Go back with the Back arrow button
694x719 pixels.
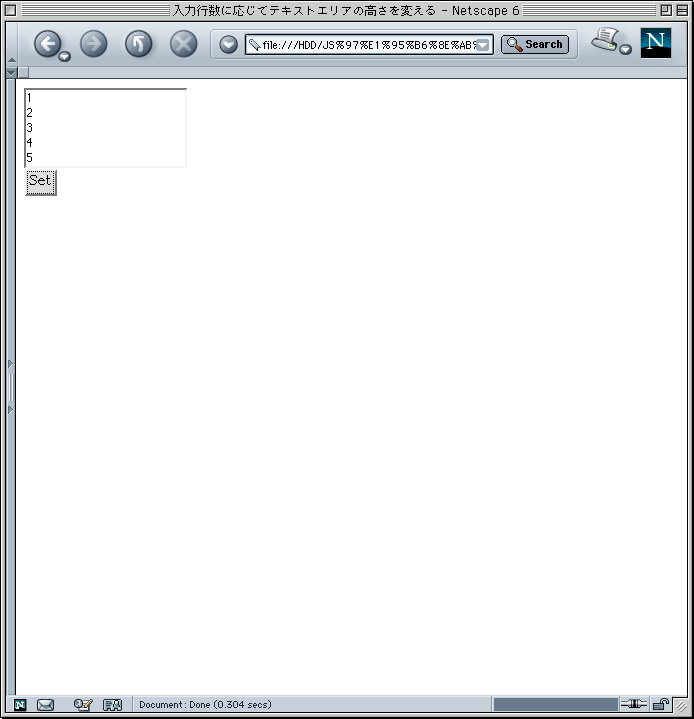(x=47, y=44)
